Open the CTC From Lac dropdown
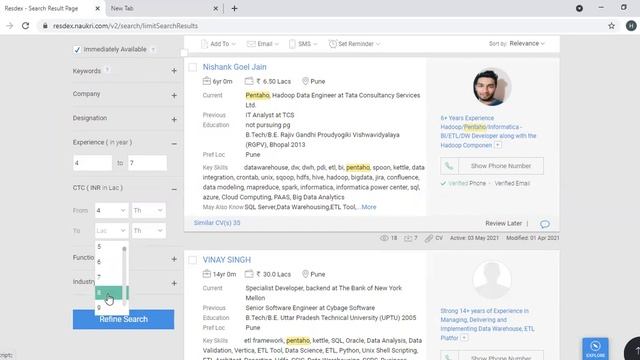This screenshot has height=360, width=640. click(111, 211)
